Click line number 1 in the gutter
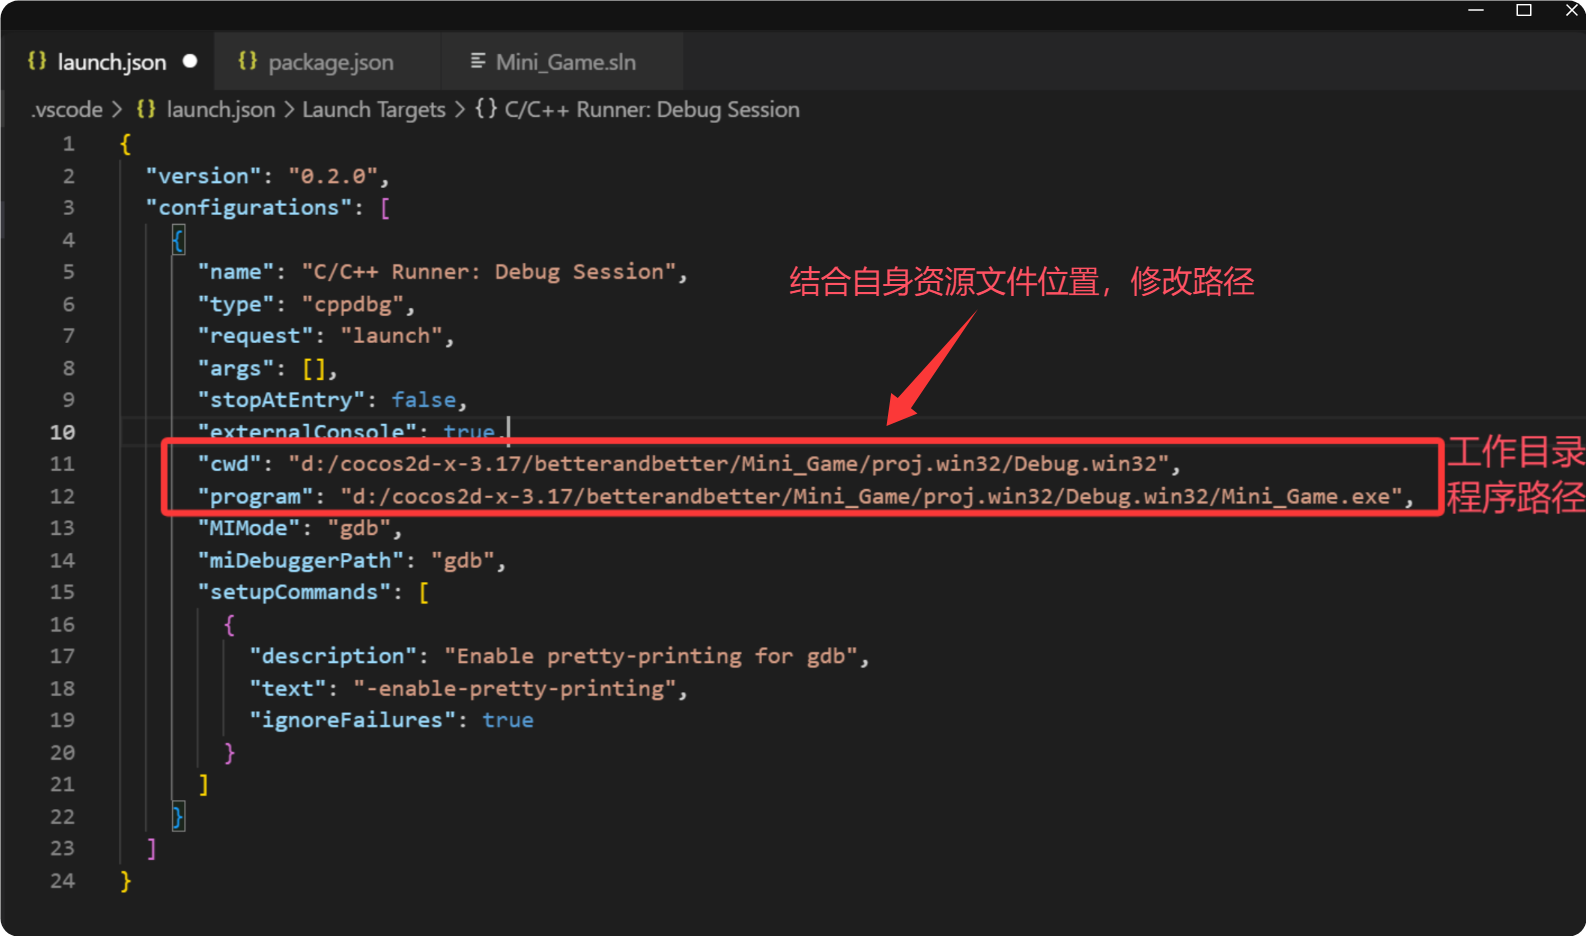Screen dimensions: 1586x936 tap(68, 144)
